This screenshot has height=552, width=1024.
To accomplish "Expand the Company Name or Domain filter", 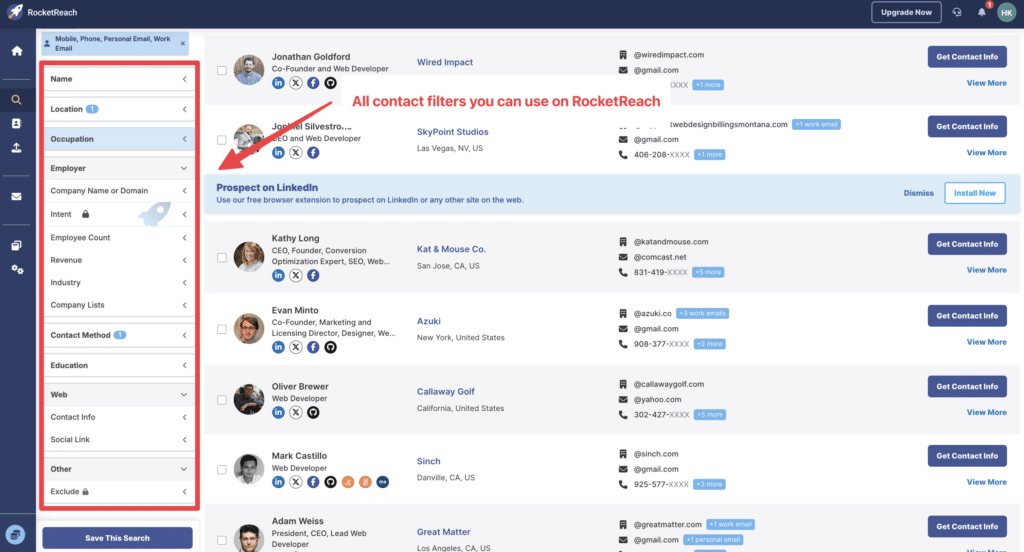I will (x=119, y=191).
